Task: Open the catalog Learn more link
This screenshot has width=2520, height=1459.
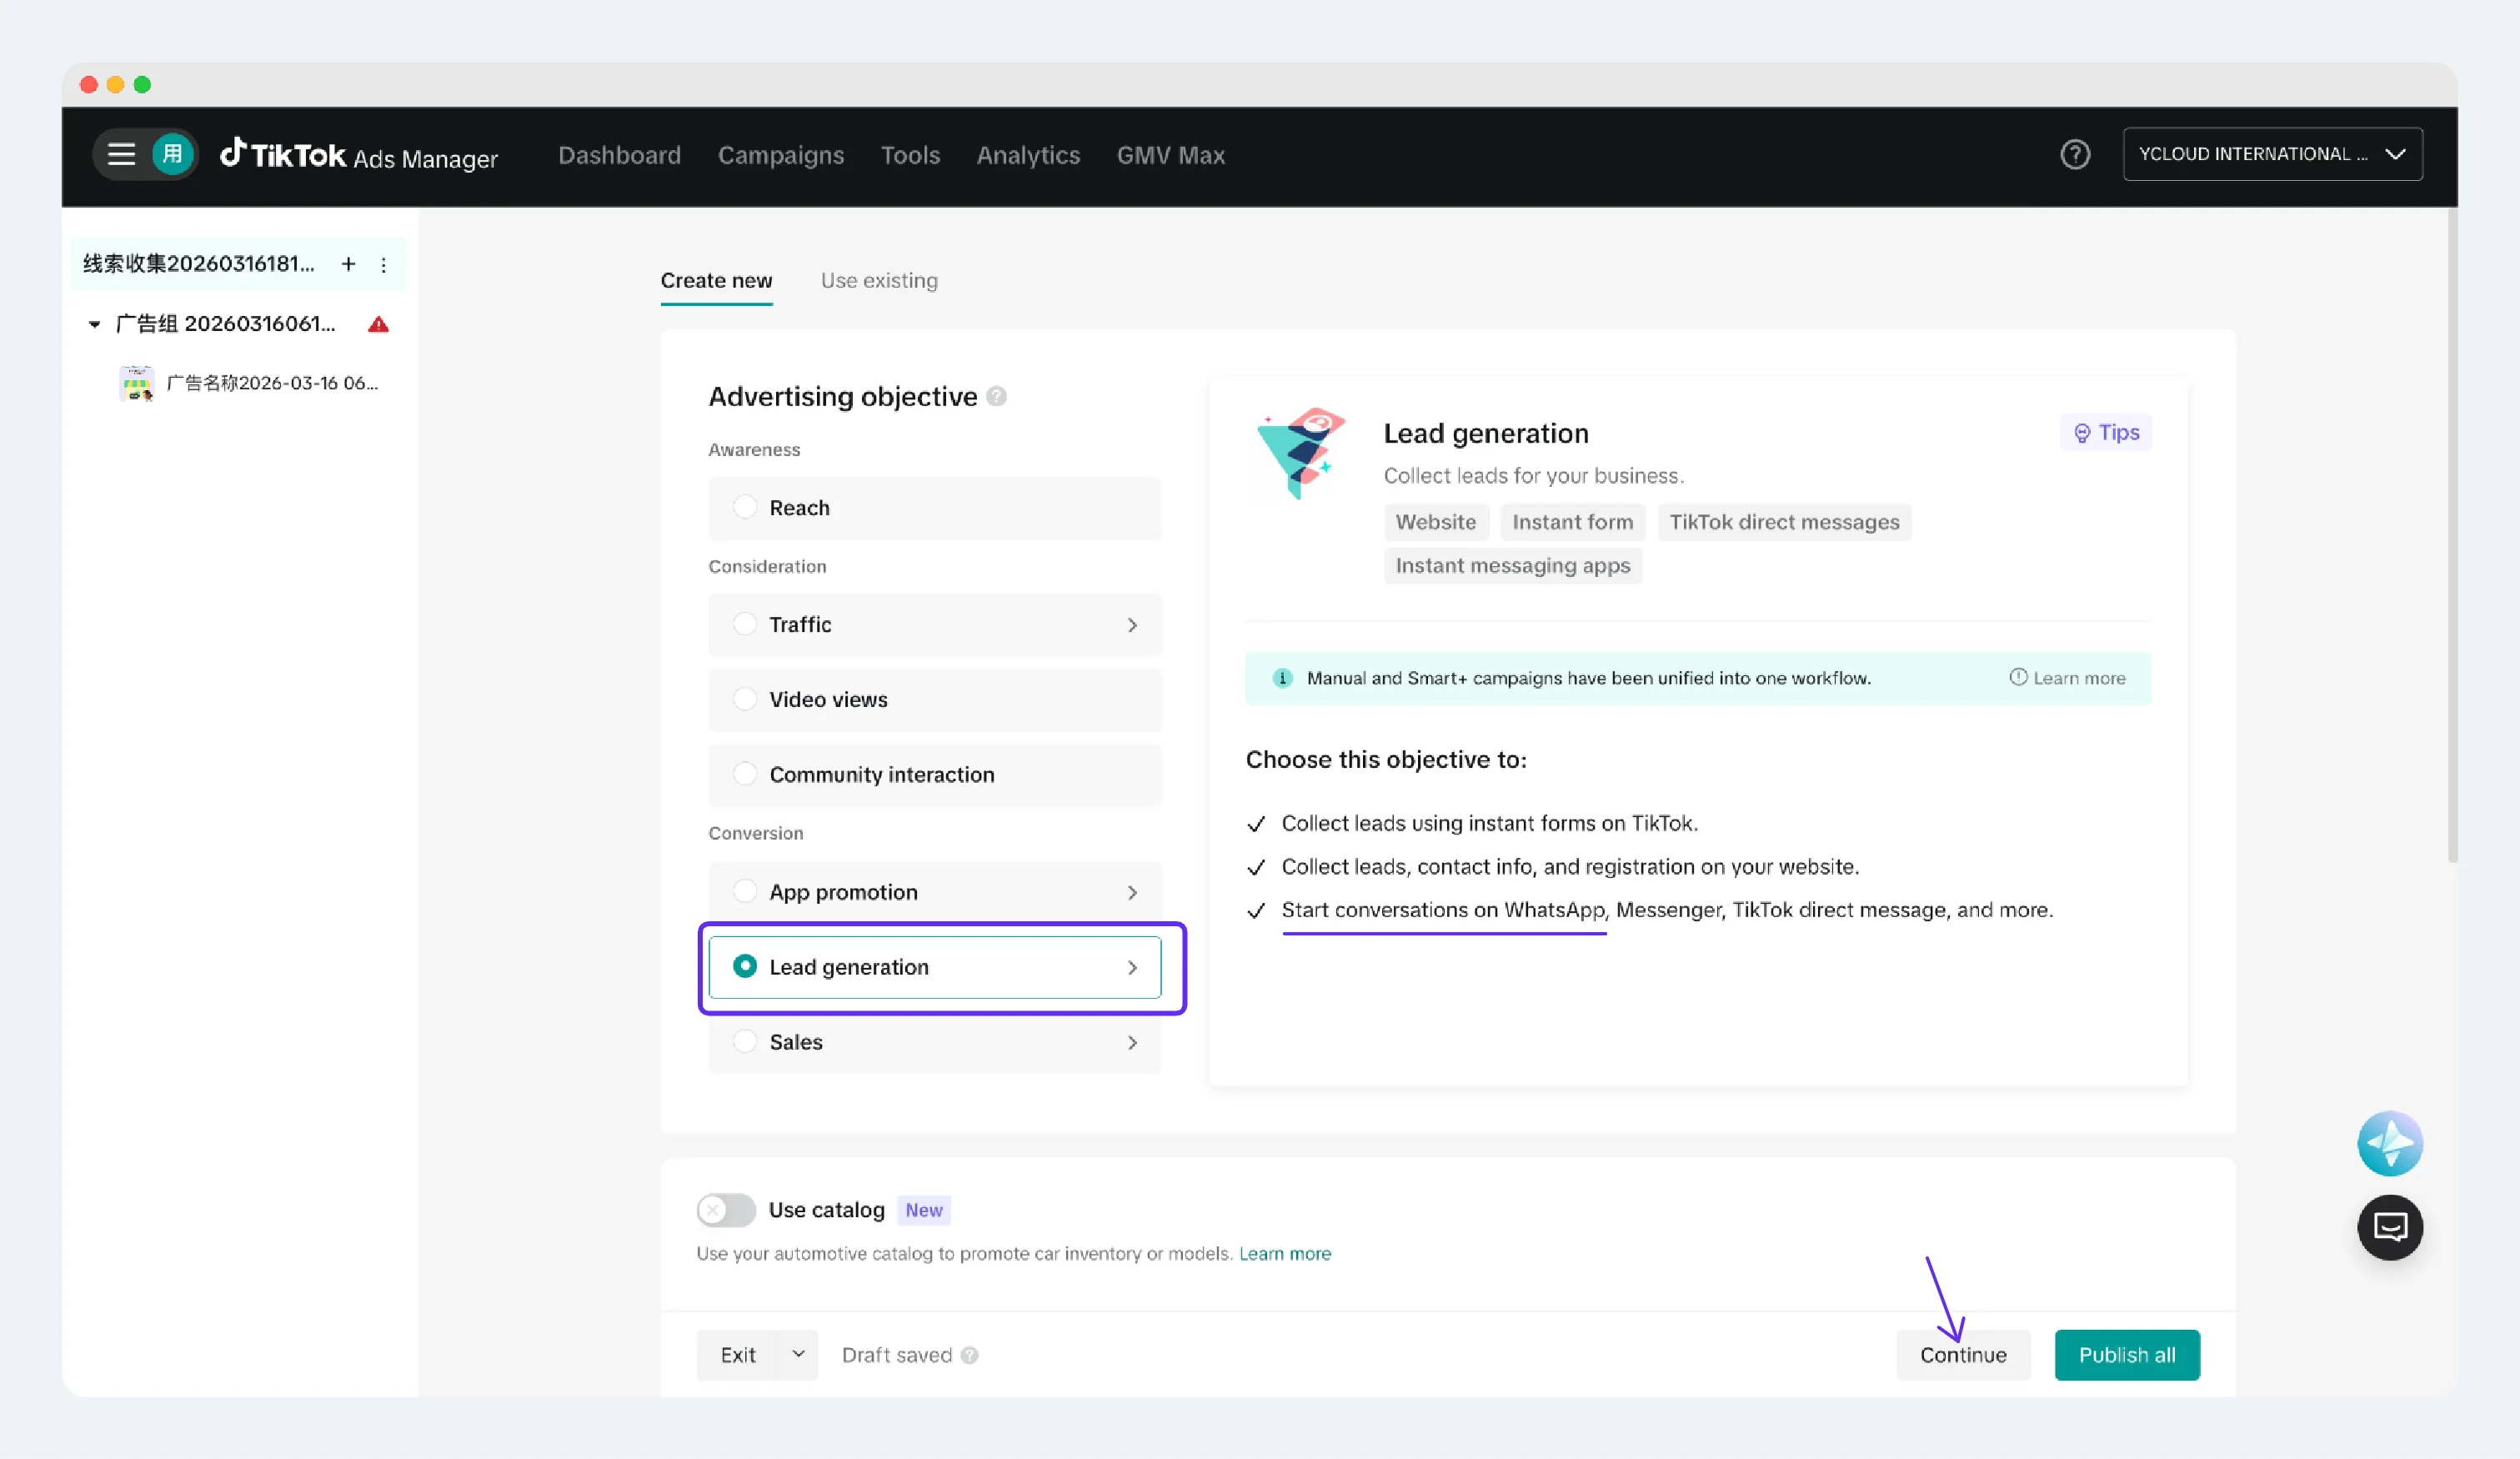Action: pyautogui.click(x=1284, y=1254)
